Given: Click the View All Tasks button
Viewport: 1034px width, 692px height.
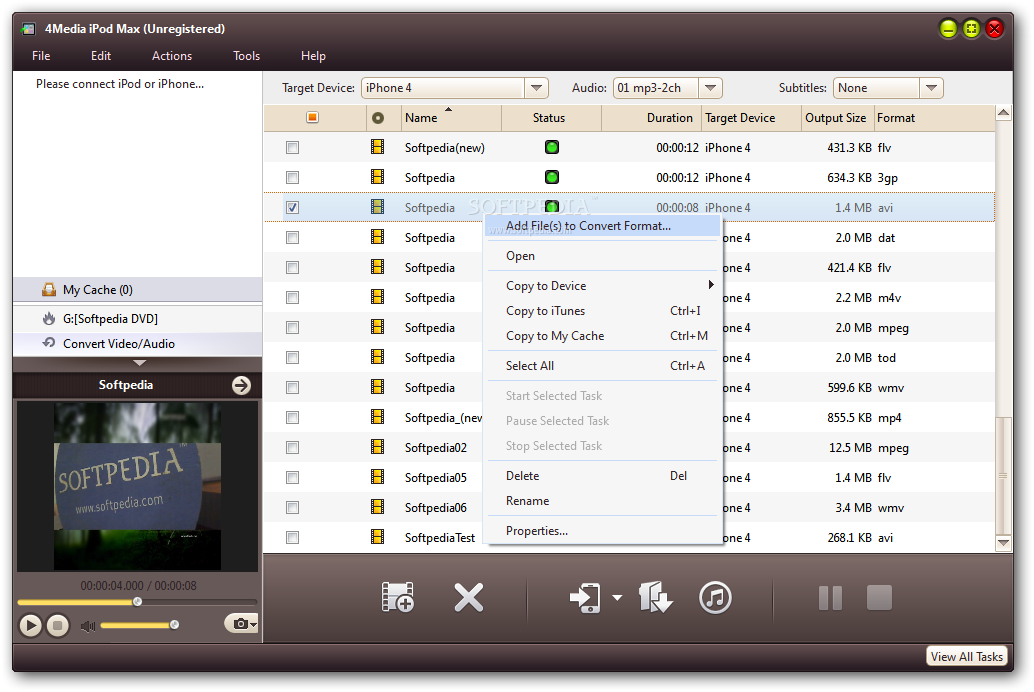Looking at the screenshot, I should [x=966, y=656].
